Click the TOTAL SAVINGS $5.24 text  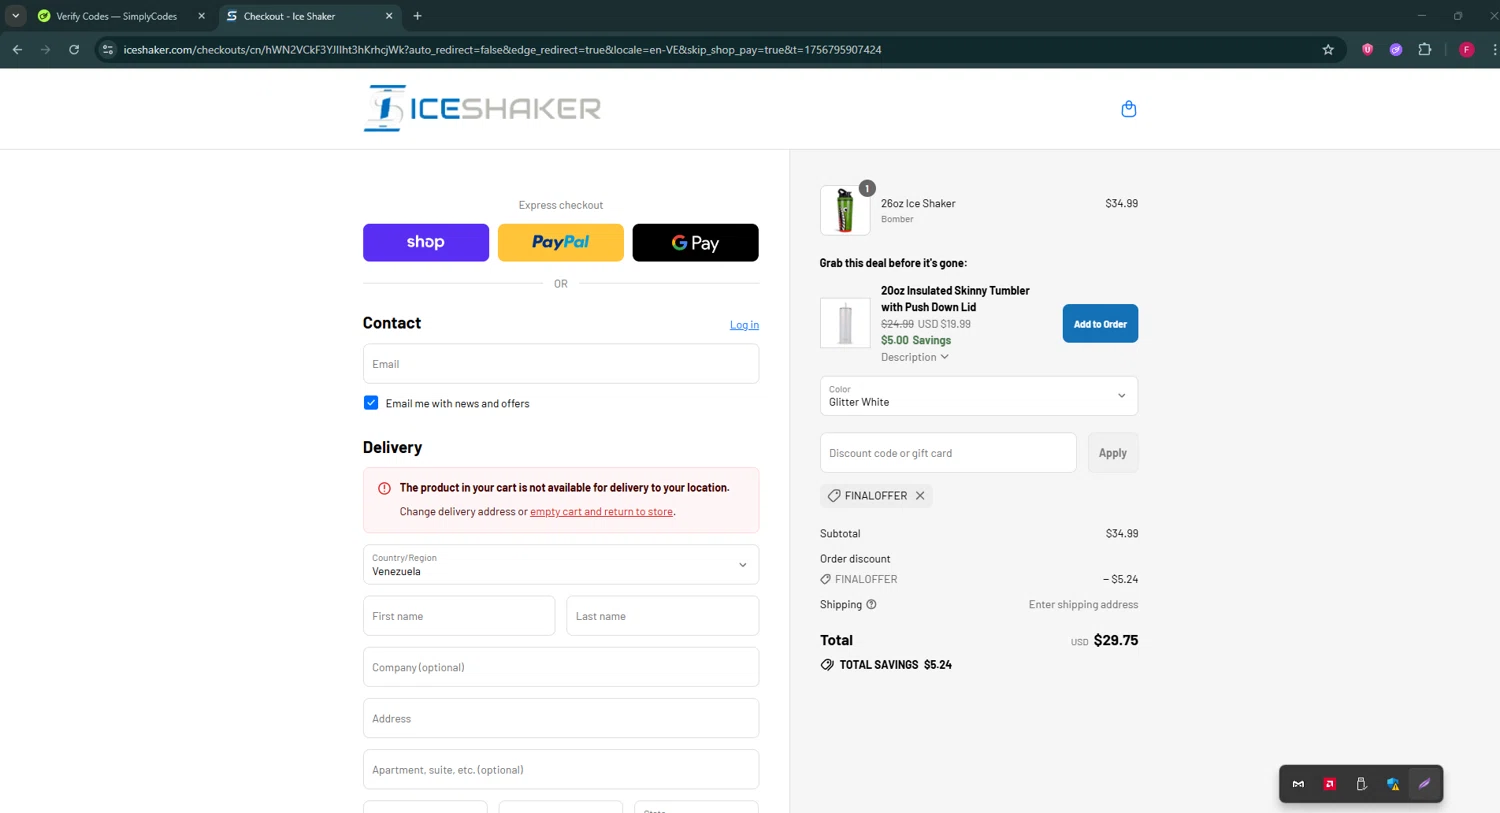pyautogui.click(x=895, y=665)
